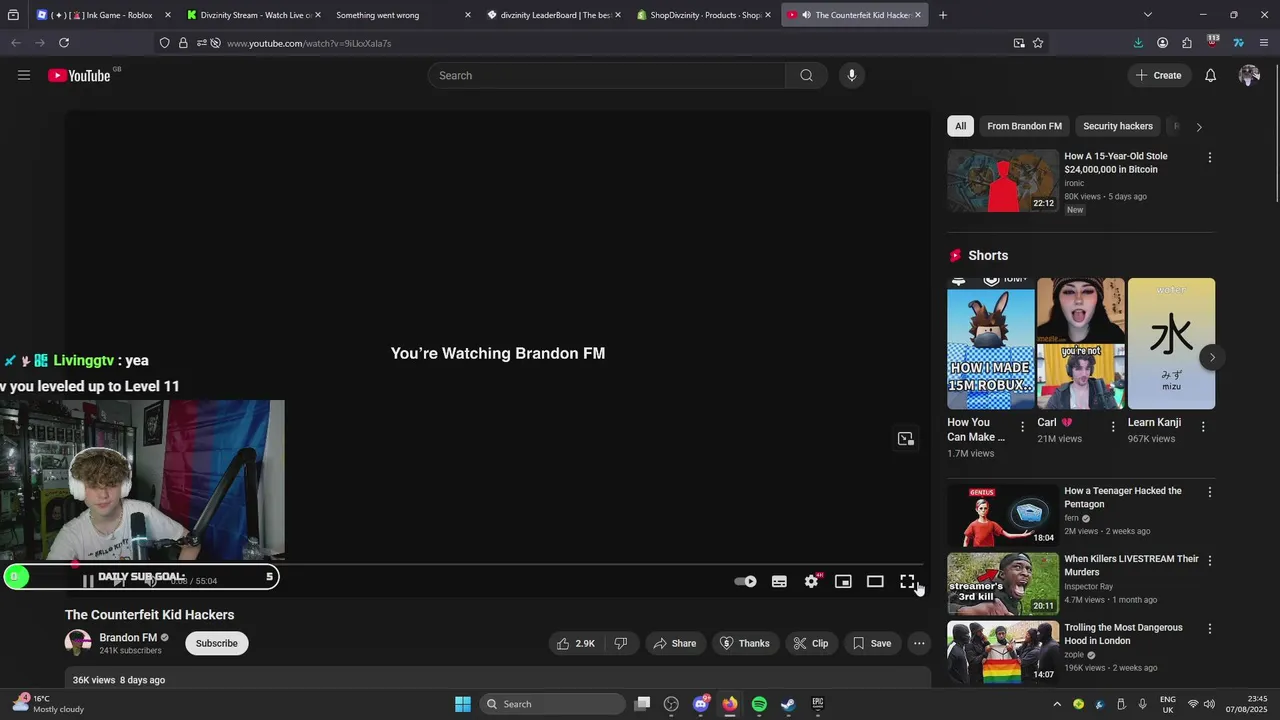The height and width of the screenshot is (720, 1280).
Task: Like the video with thumbs up
Action: pyautogui.click(x=576, y=643)
